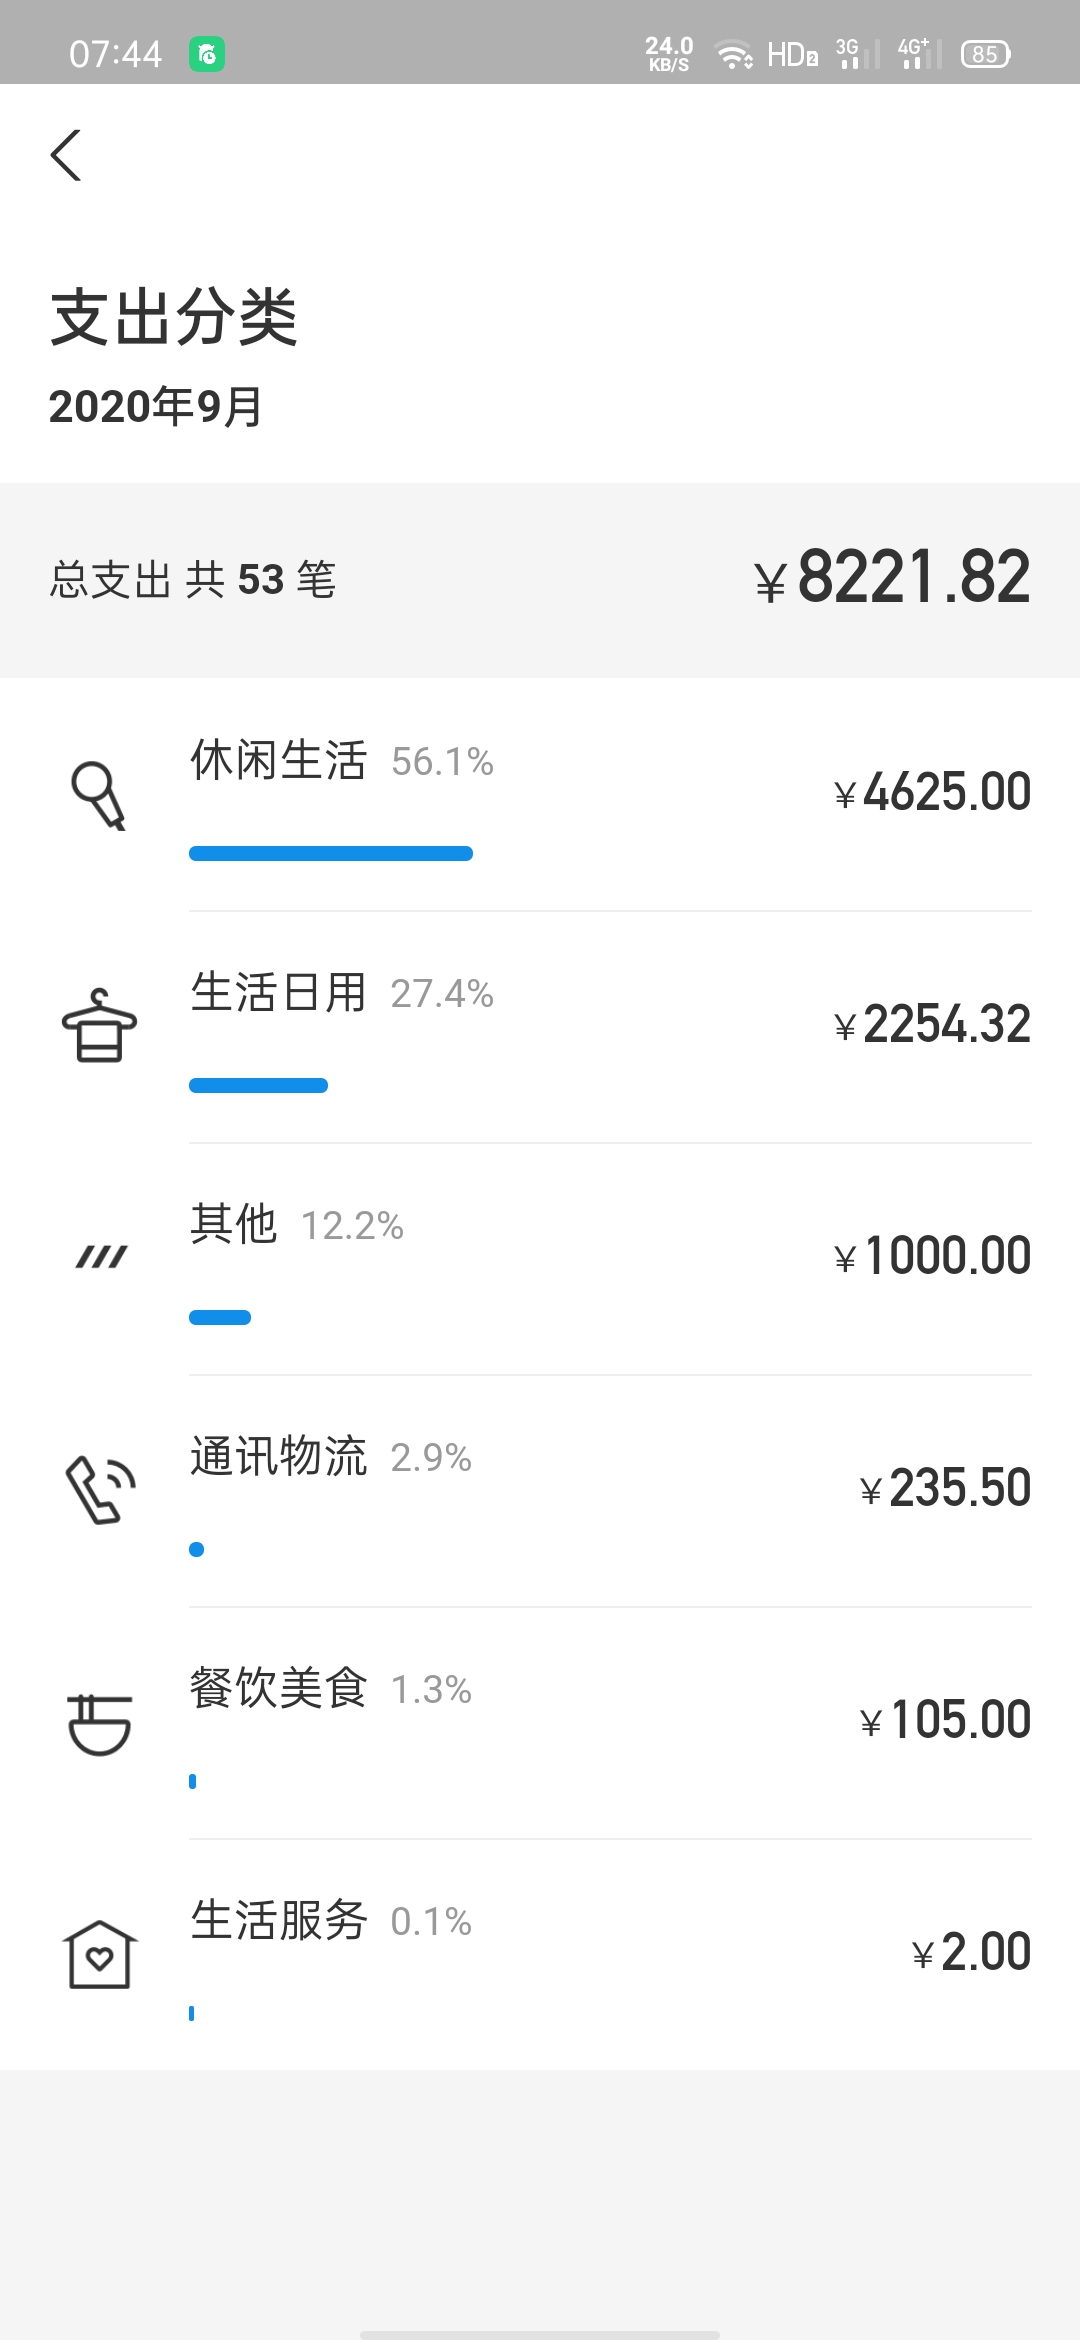Open the 休闲生活 category label

pos(279,760)
